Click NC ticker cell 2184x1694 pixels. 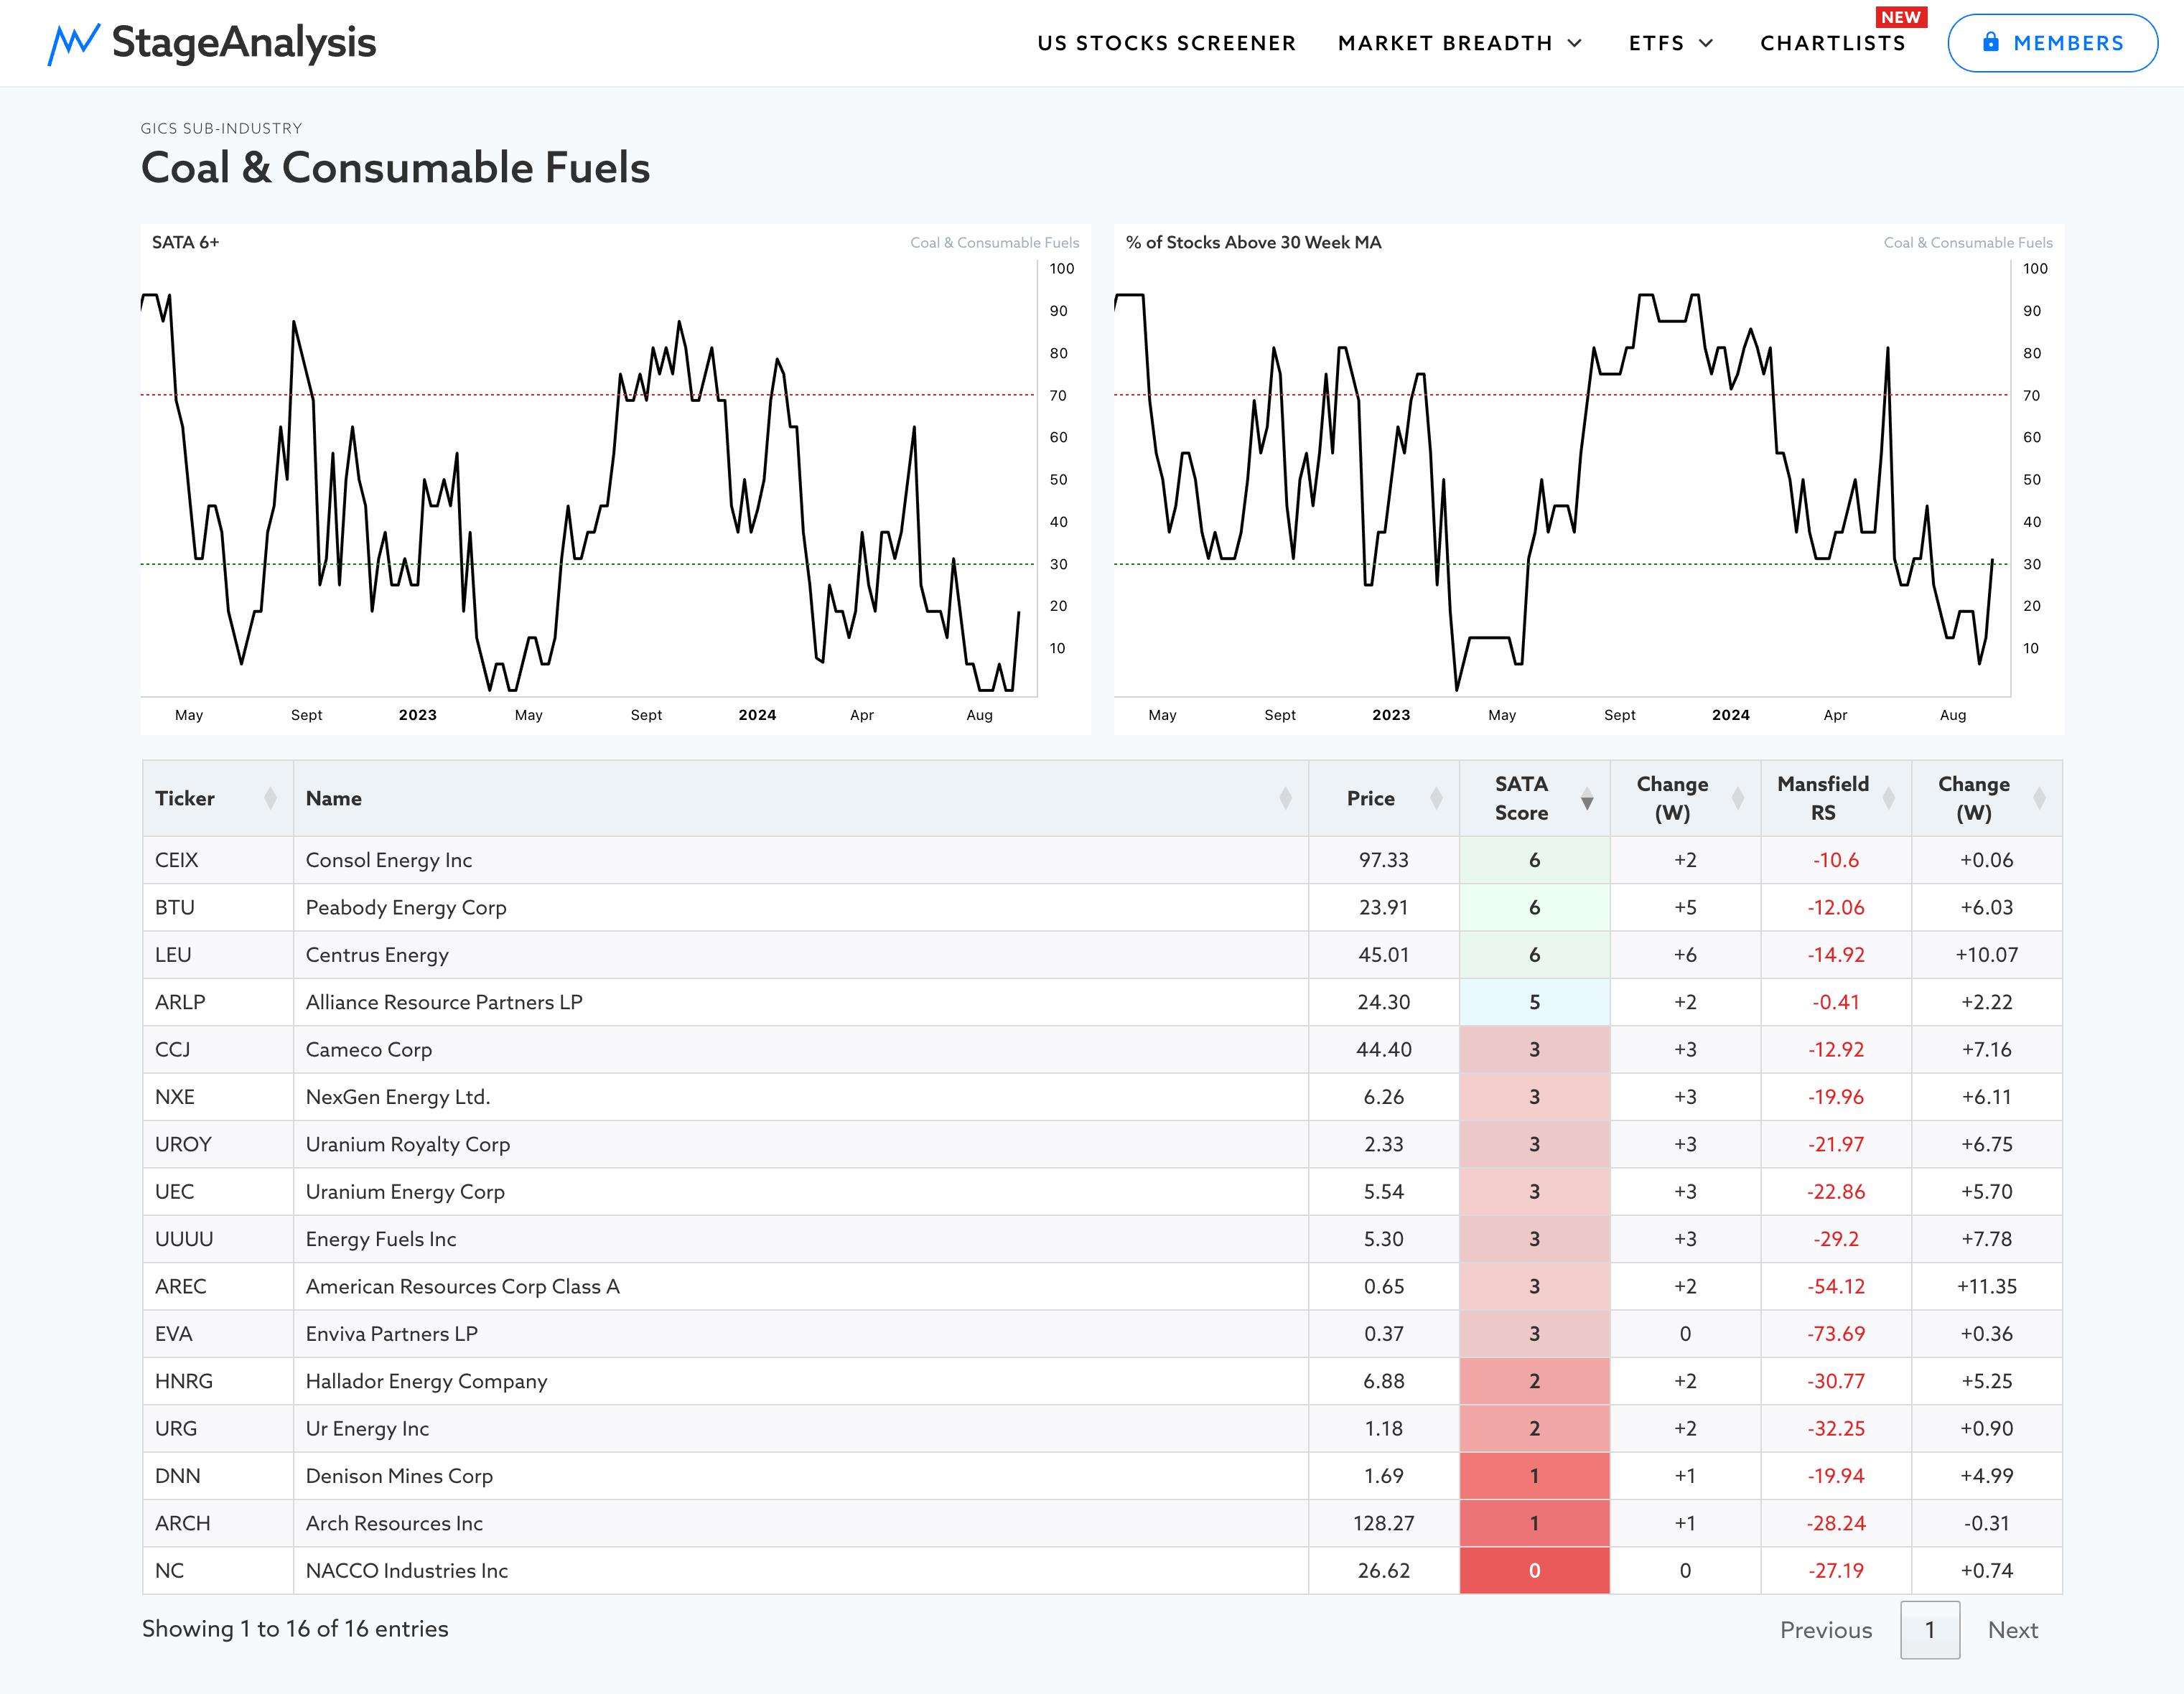[218, 1571]
